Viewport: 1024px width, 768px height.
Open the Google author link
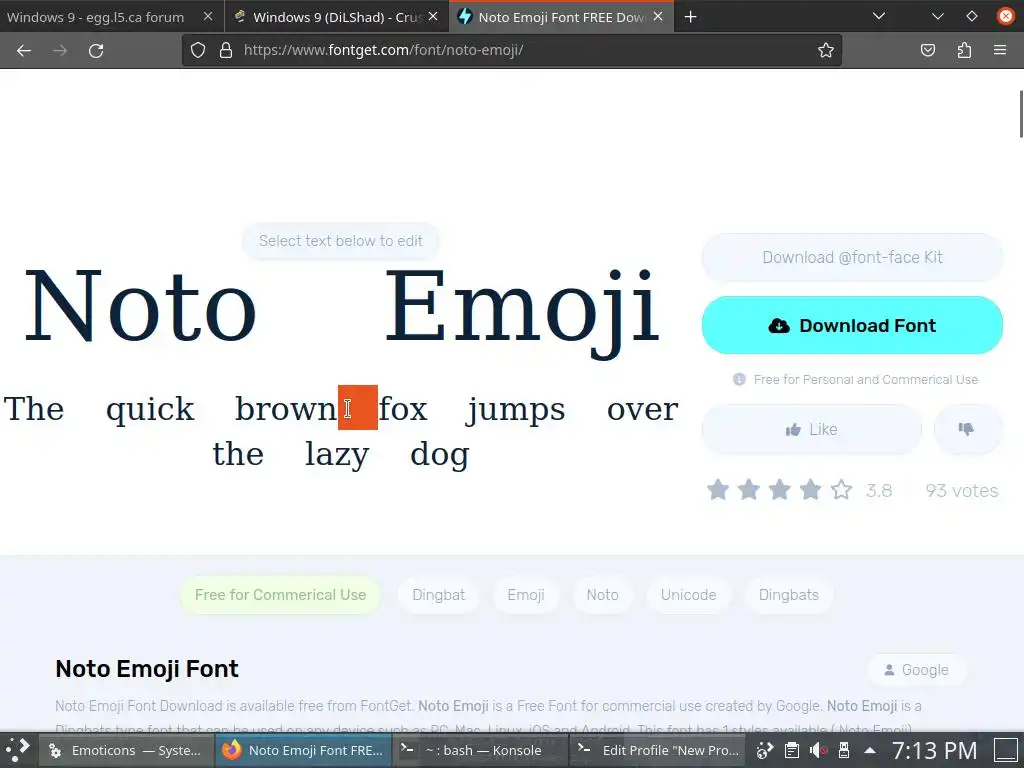916,670
